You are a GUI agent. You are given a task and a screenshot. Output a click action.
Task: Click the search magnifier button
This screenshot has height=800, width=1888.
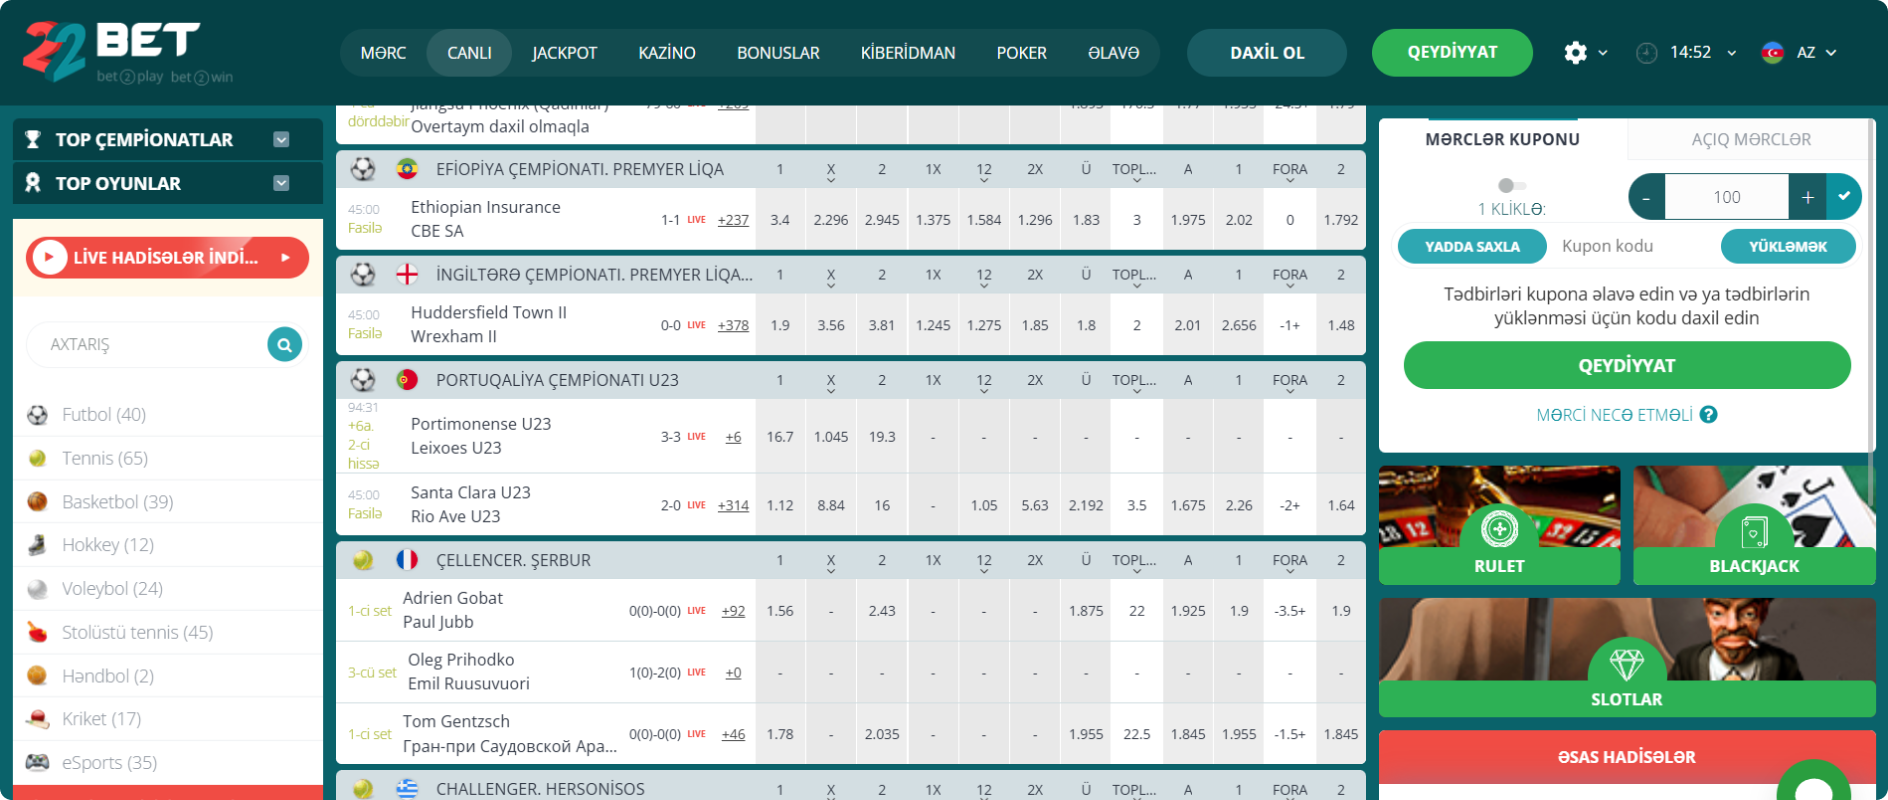[284, 345]
